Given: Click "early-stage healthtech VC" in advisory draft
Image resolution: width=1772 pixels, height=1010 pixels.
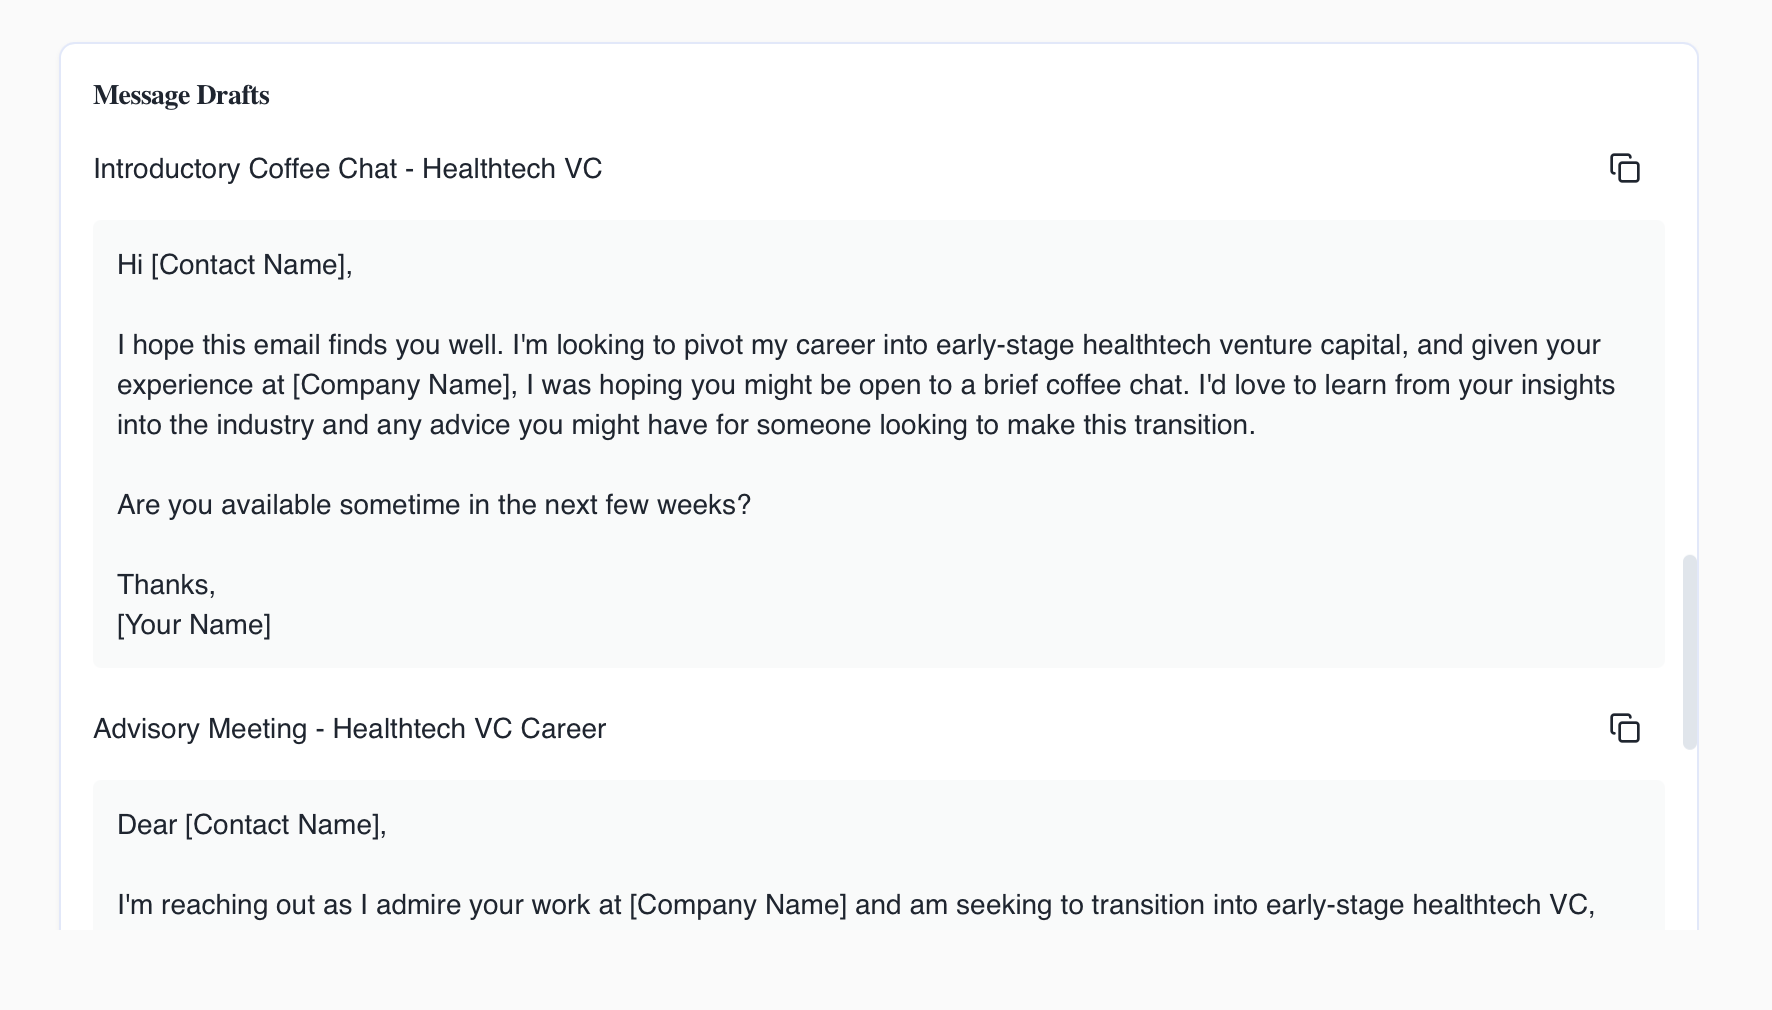Looking at the screenshot, I should [1427, 905].
